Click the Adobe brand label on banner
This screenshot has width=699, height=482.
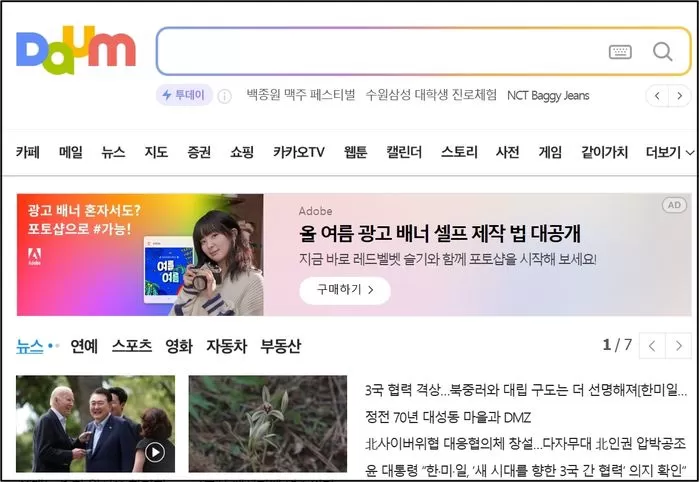click(315, 211)
